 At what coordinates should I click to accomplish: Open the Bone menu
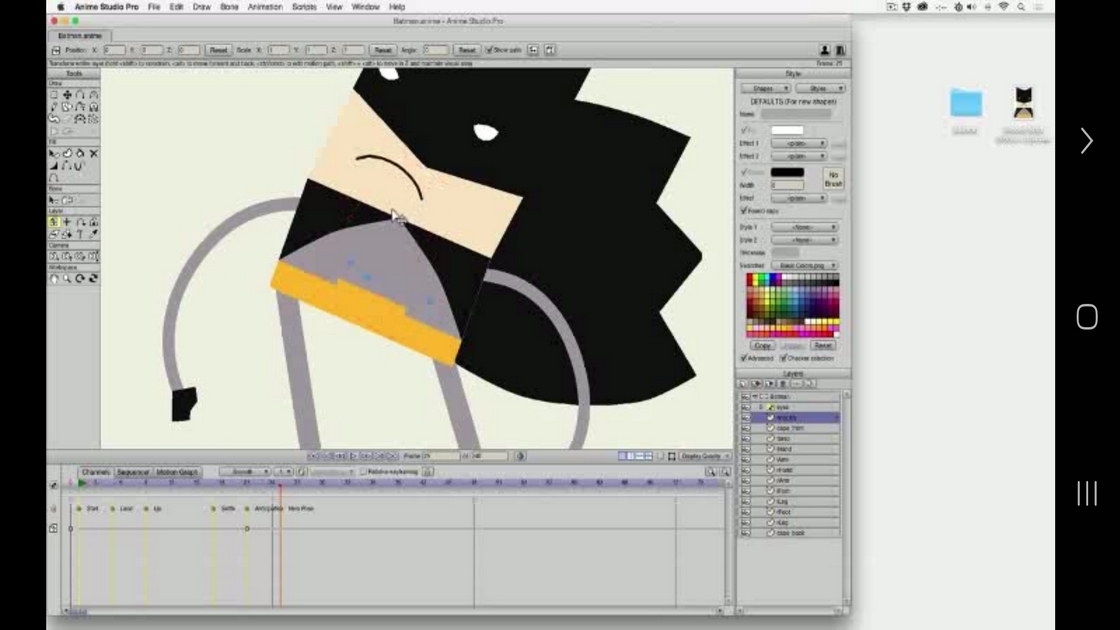click(x=229, y=6)
